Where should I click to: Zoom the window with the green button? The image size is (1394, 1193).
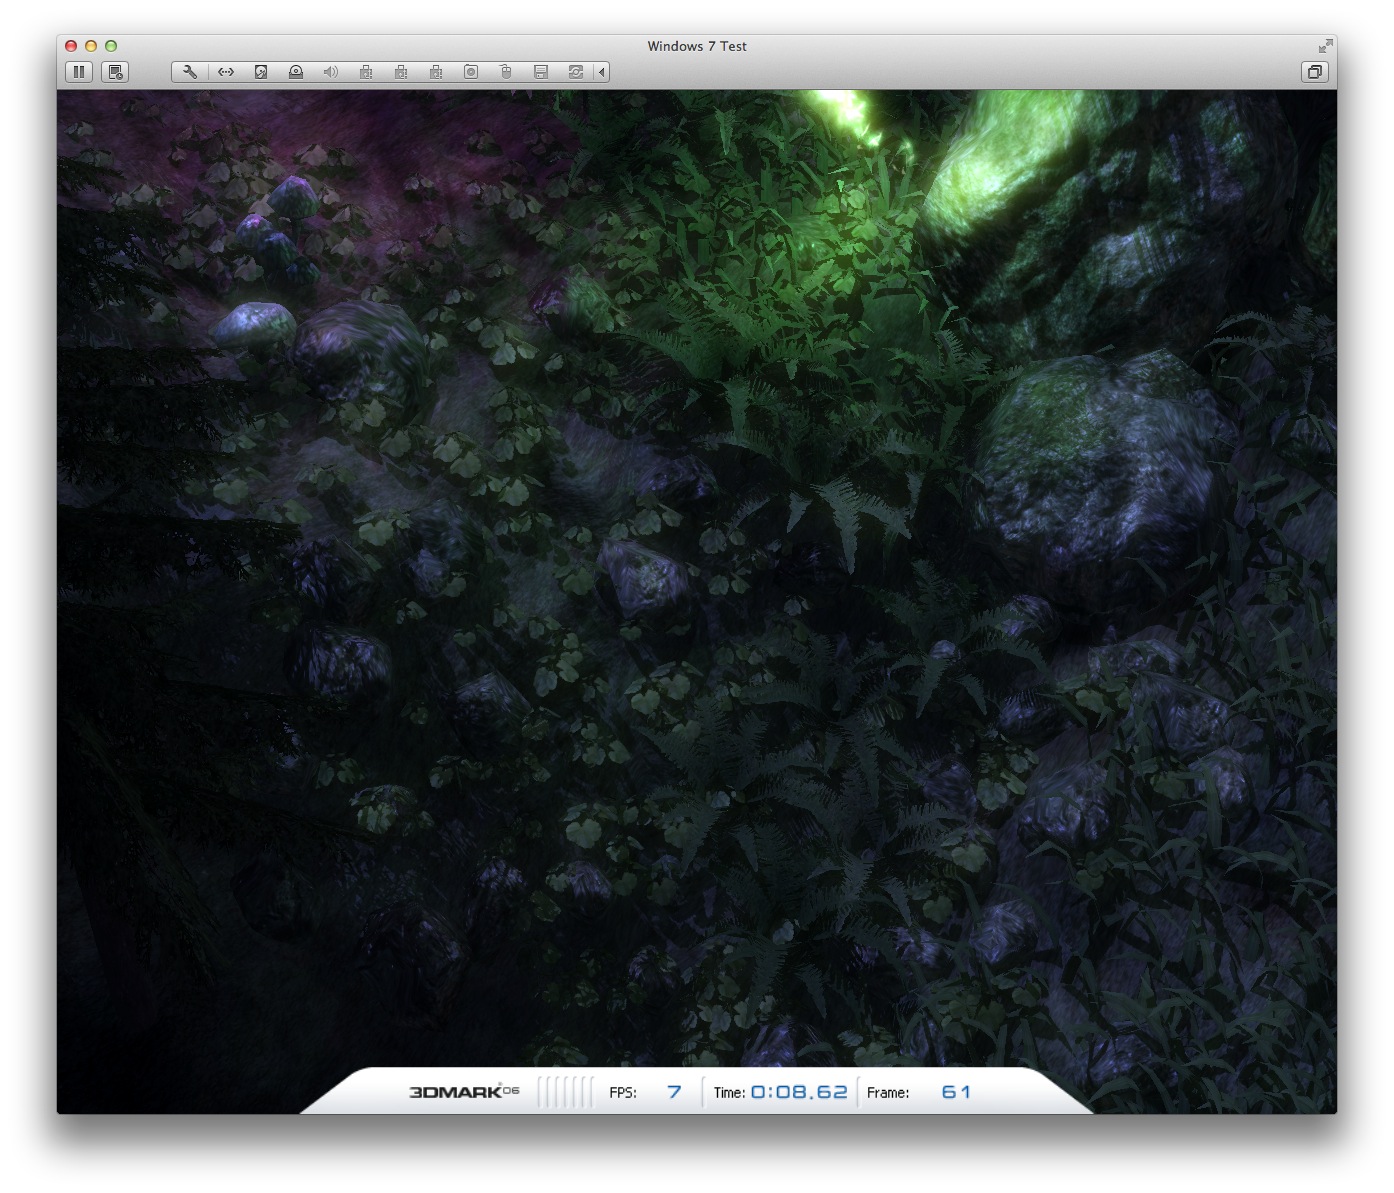[x=111, y=46]
